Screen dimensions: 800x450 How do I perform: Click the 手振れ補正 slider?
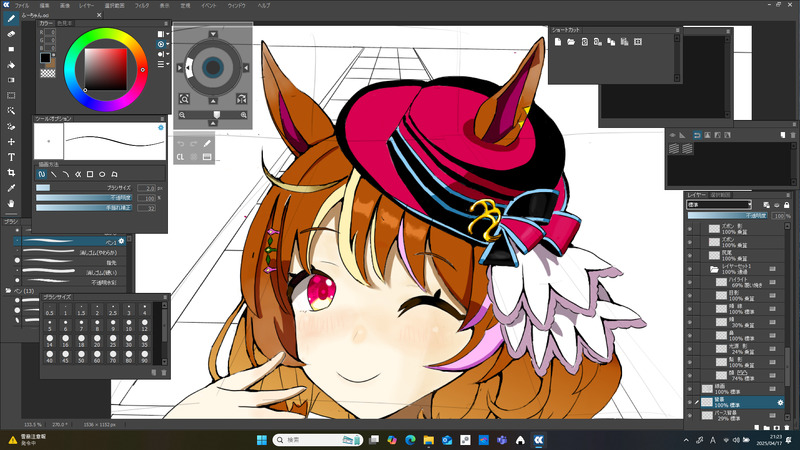(85, 208)
